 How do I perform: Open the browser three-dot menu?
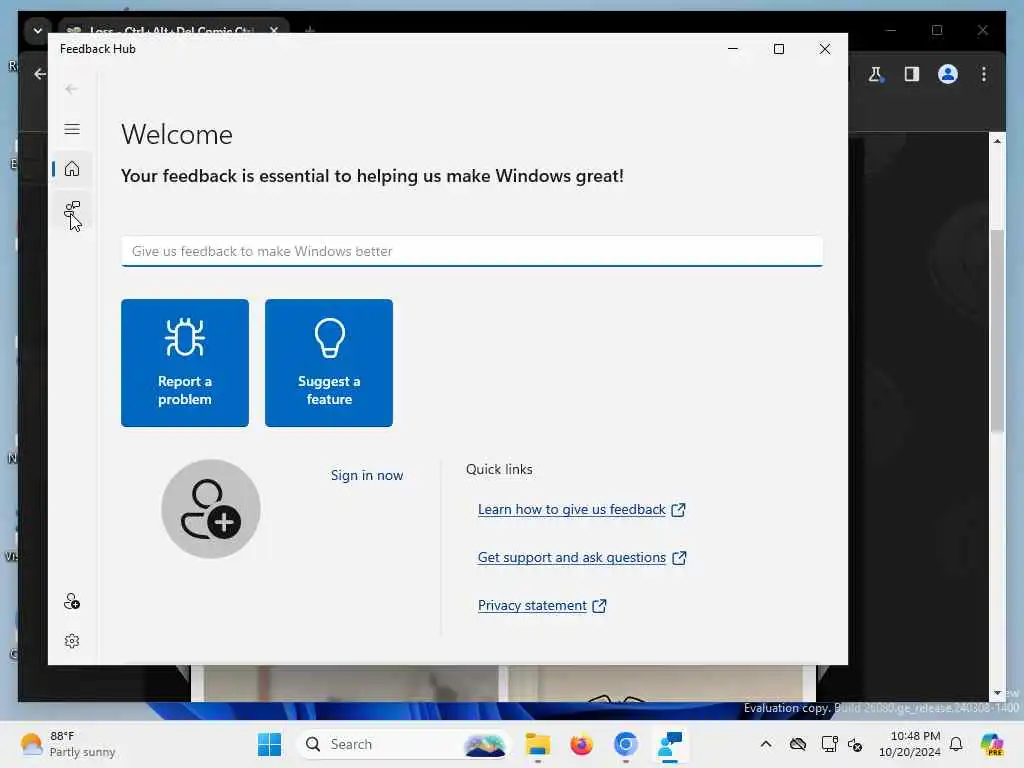point(984,74)
